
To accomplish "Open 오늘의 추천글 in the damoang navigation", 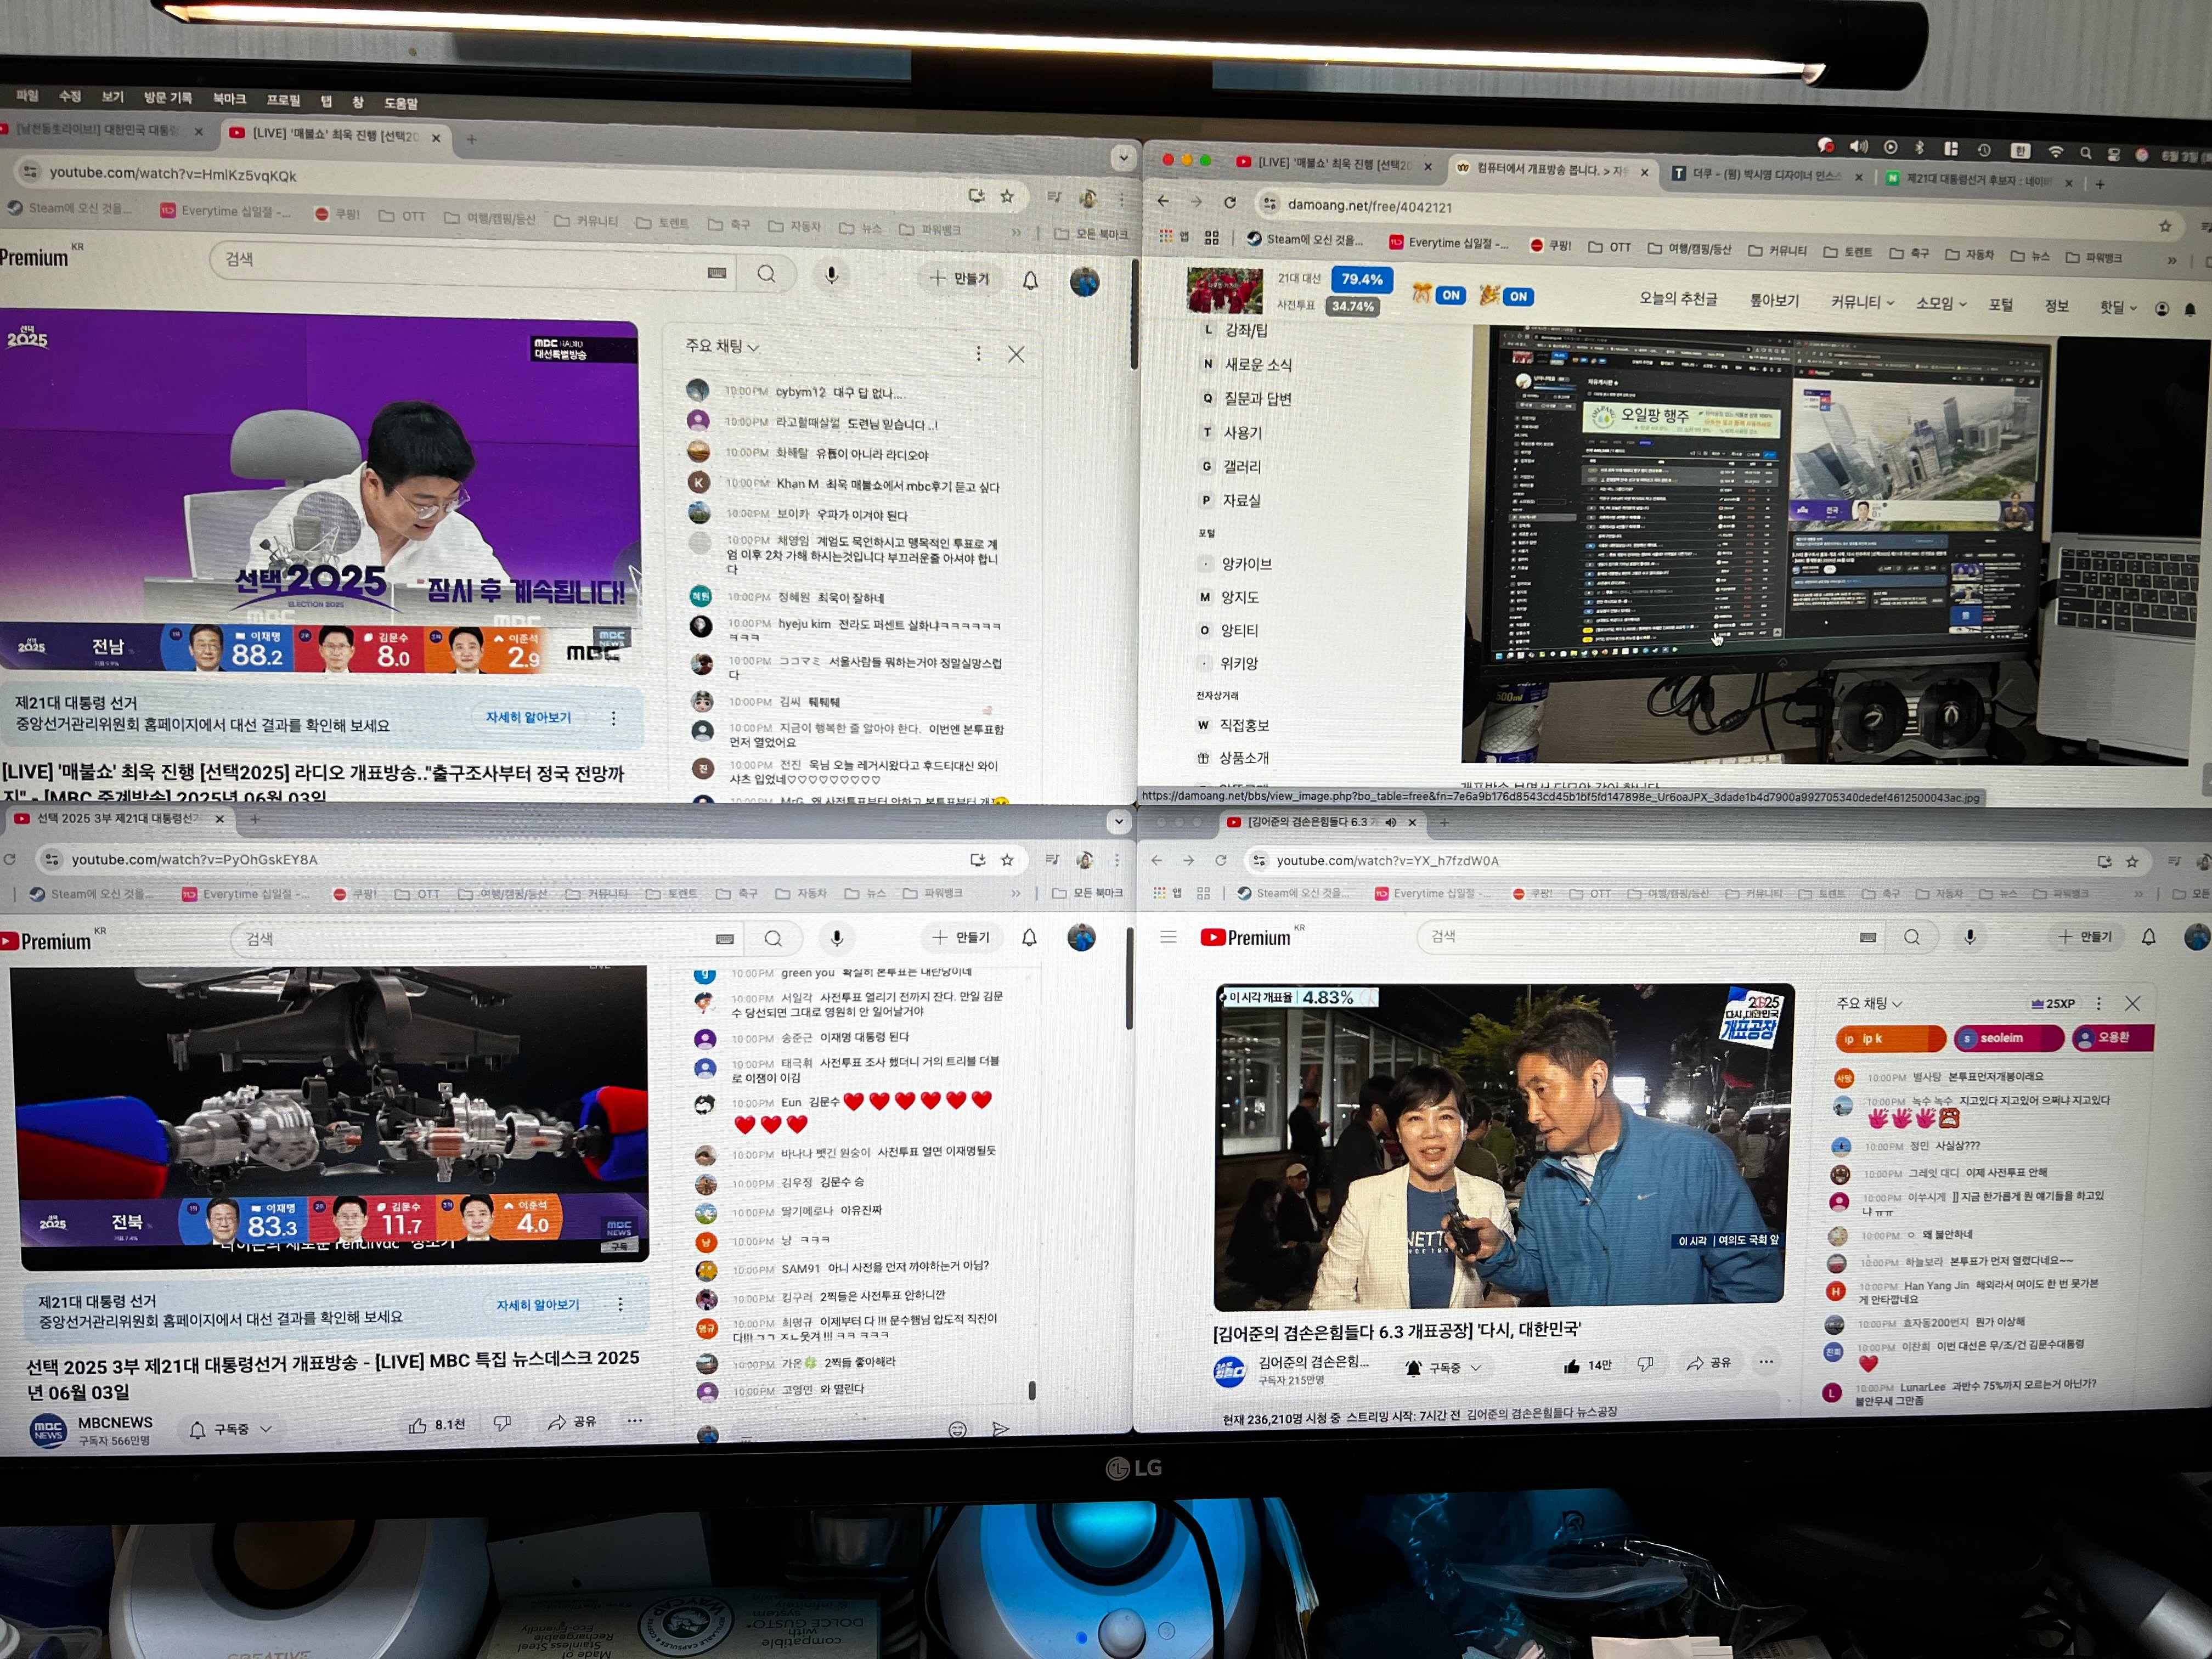I will (1678, 298).
